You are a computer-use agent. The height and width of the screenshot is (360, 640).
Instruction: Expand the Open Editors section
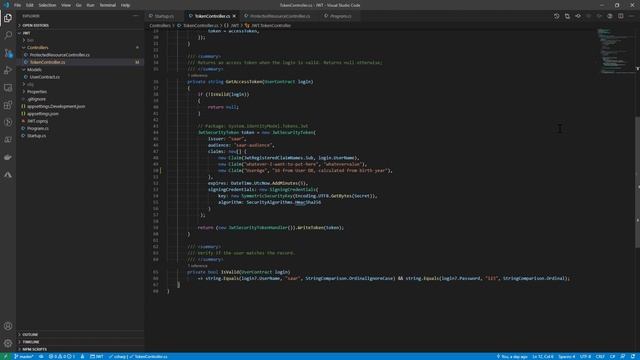coord(80,25)
